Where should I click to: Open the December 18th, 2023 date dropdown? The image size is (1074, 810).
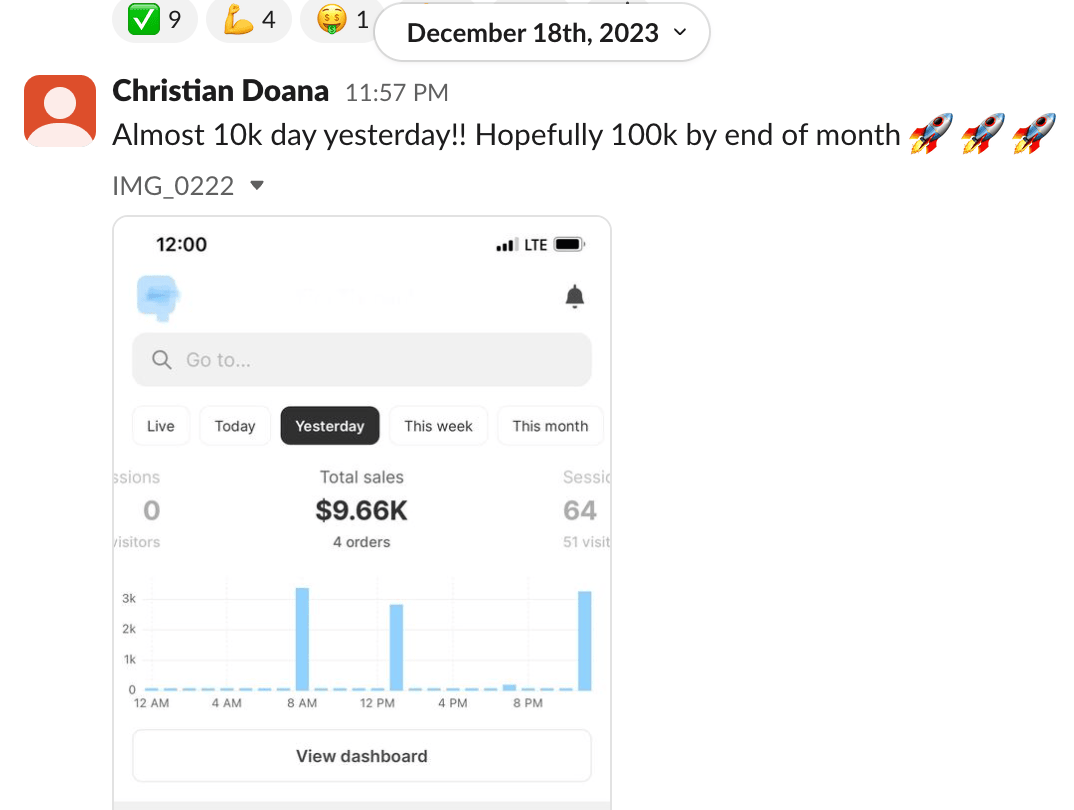click(542, 33)
